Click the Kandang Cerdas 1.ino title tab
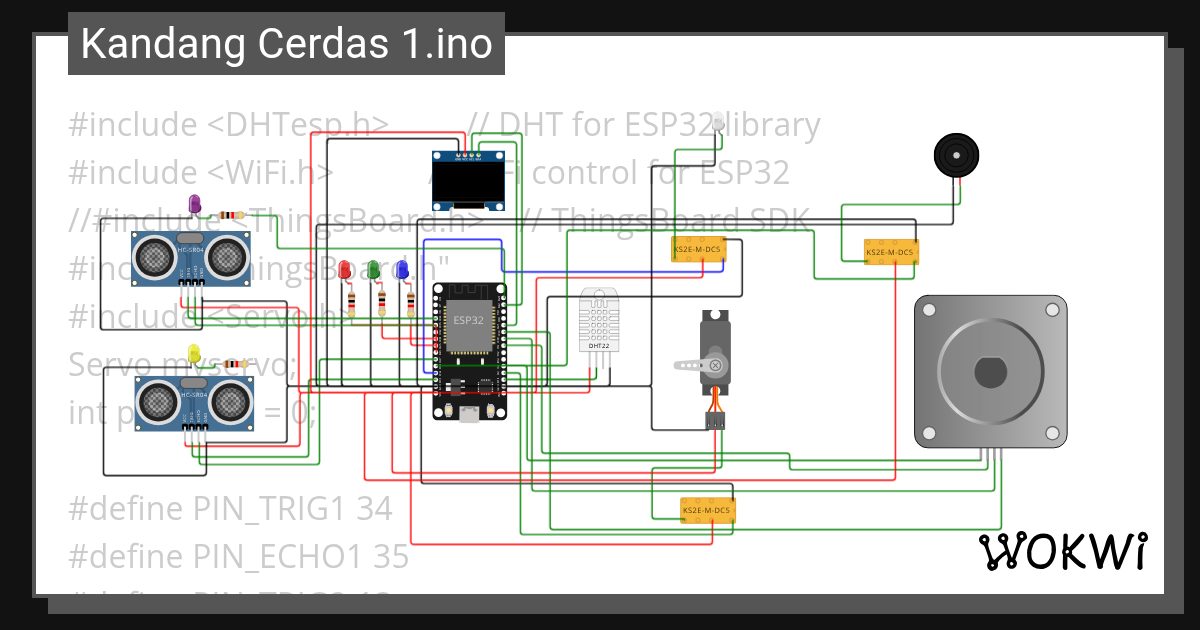 pos(286,43)
